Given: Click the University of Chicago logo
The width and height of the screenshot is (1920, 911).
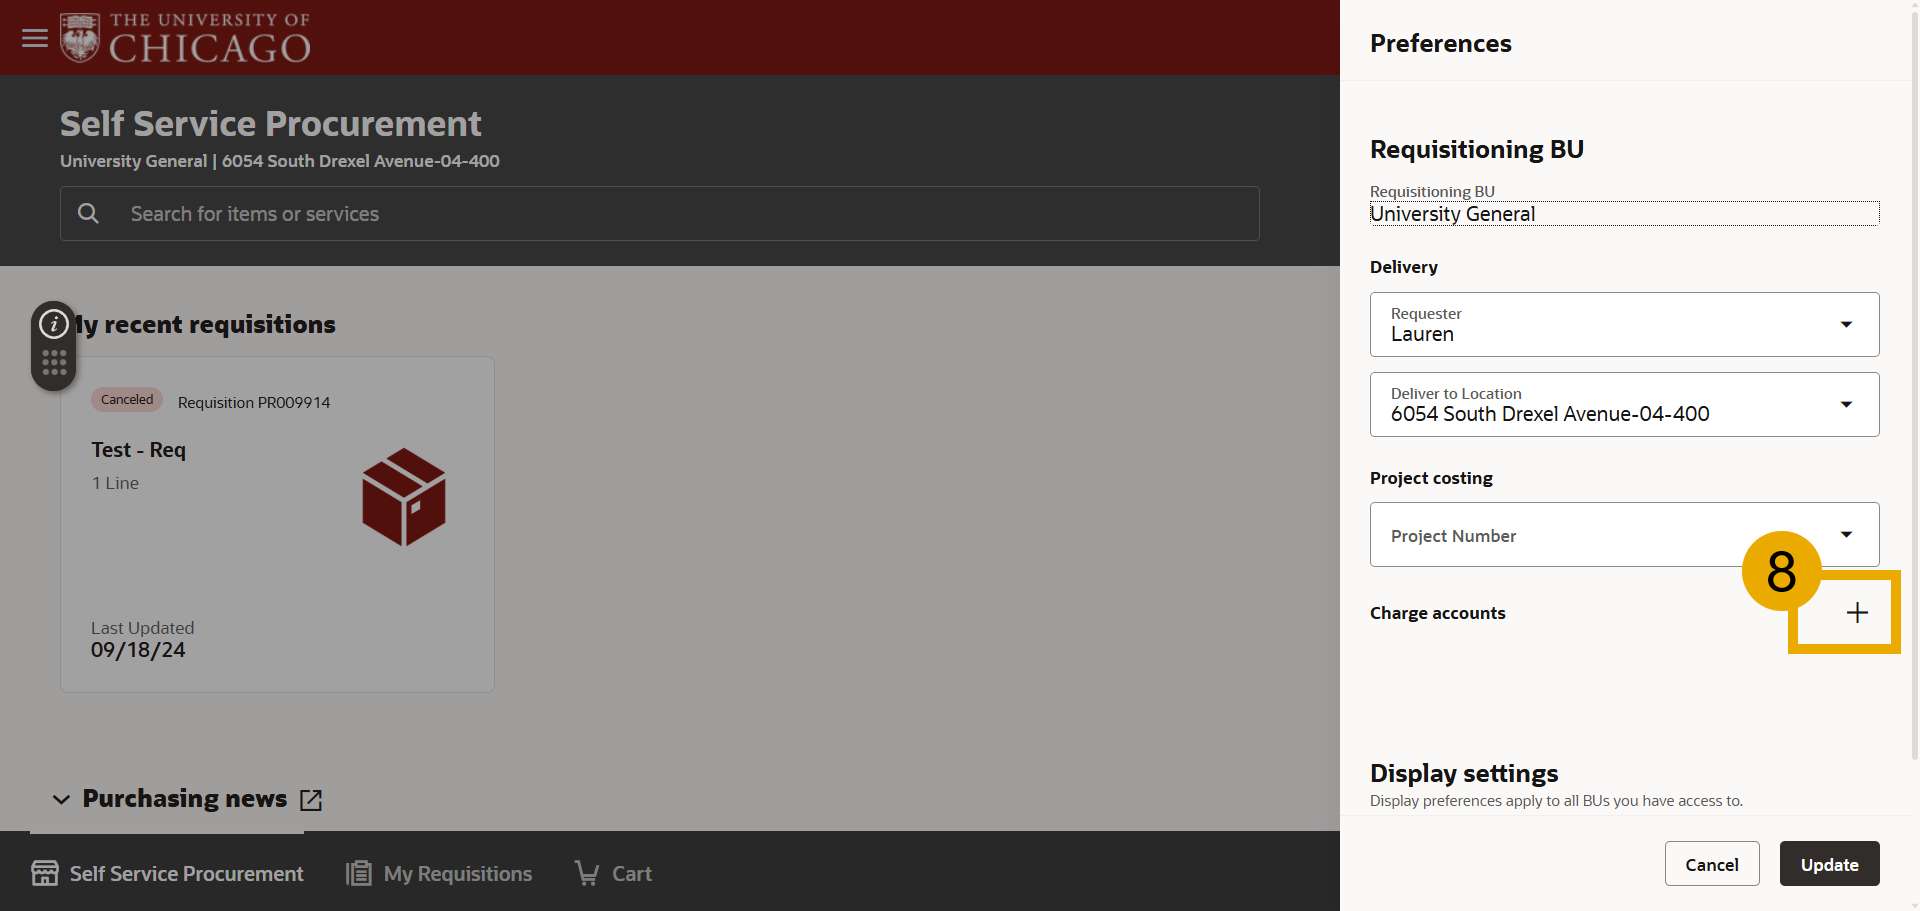Looking at the screenshot, I should tap(185, 38).
